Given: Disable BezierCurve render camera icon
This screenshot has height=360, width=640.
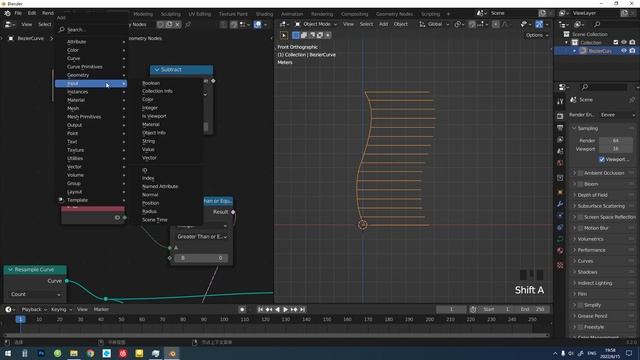Looking at the screenshot, I should tap(632, 51).
